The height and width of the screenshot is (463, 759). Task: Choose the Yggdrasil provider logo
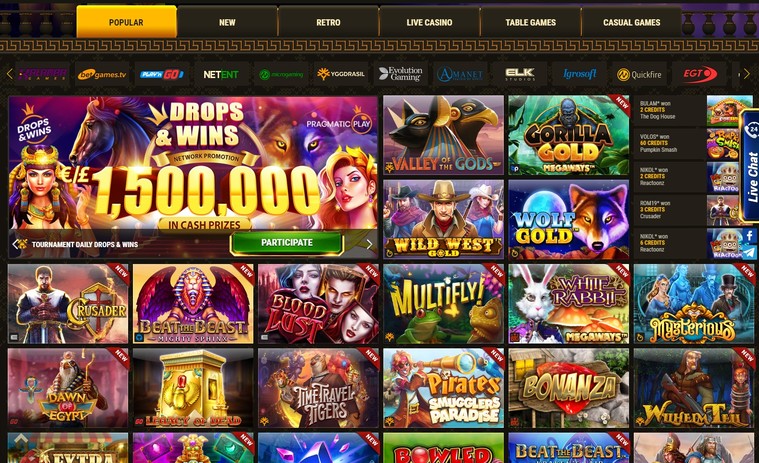click(x=340, y=75)
